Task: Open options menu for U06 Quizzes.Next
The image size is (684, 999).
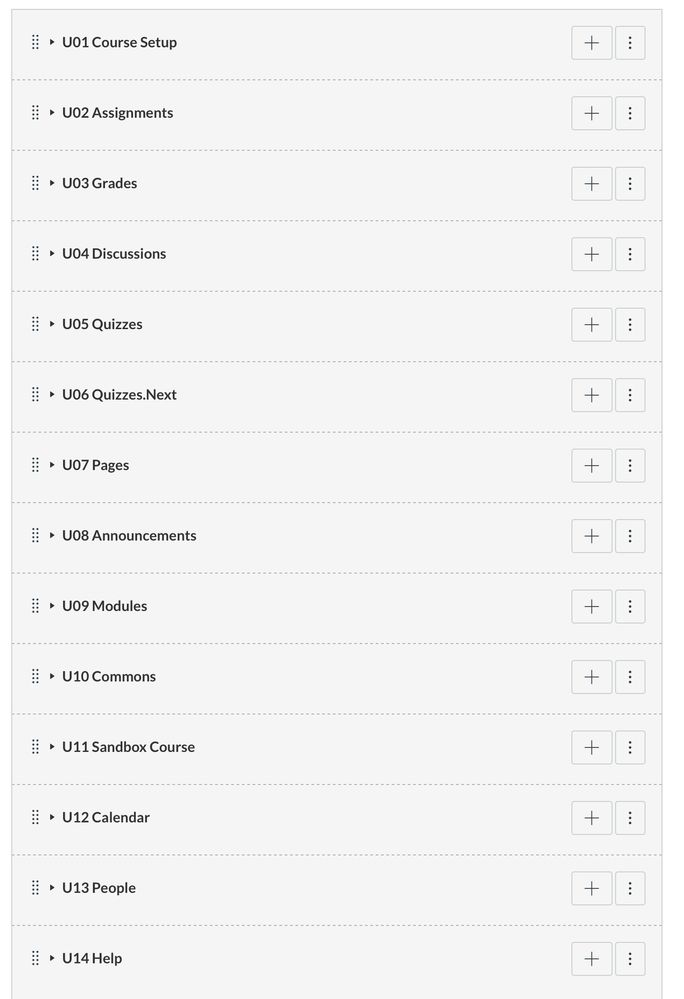Action: point(630,395)
